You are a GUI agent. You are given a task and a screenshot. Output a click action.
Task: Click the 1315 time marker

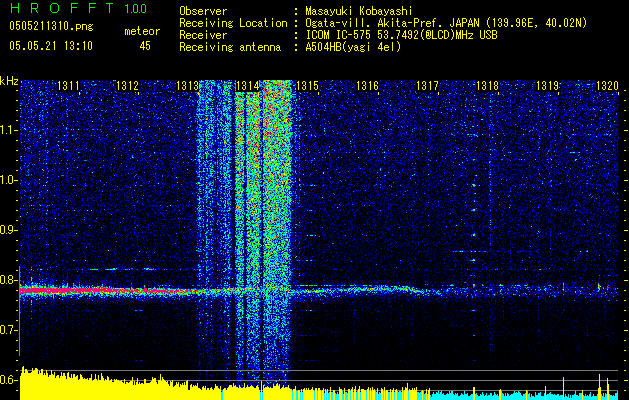coord(307,85)
